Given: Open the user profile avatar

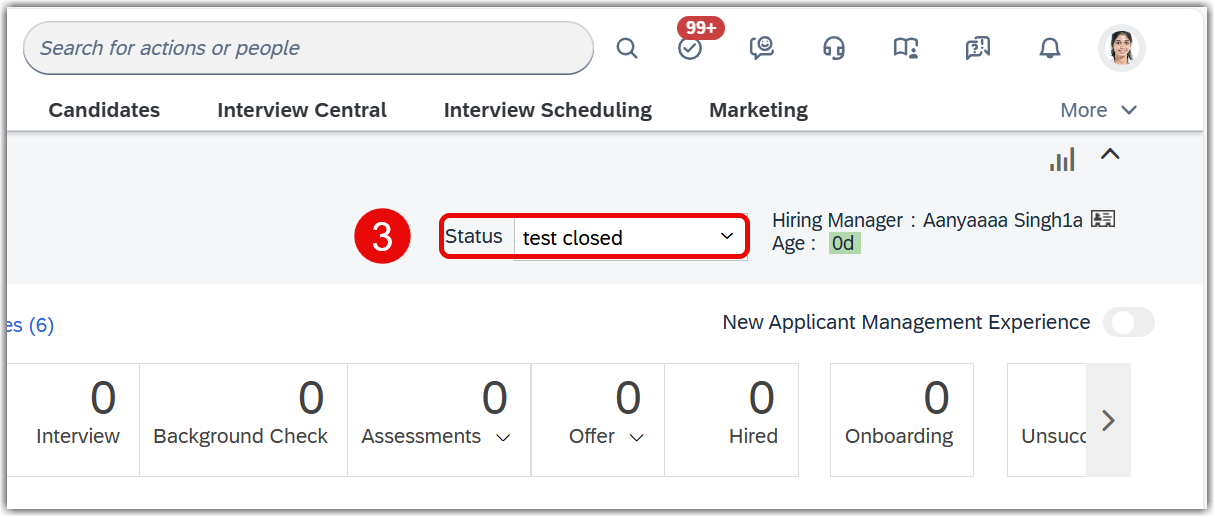Looking at the screenshot, I should [x=1122, y=48].
